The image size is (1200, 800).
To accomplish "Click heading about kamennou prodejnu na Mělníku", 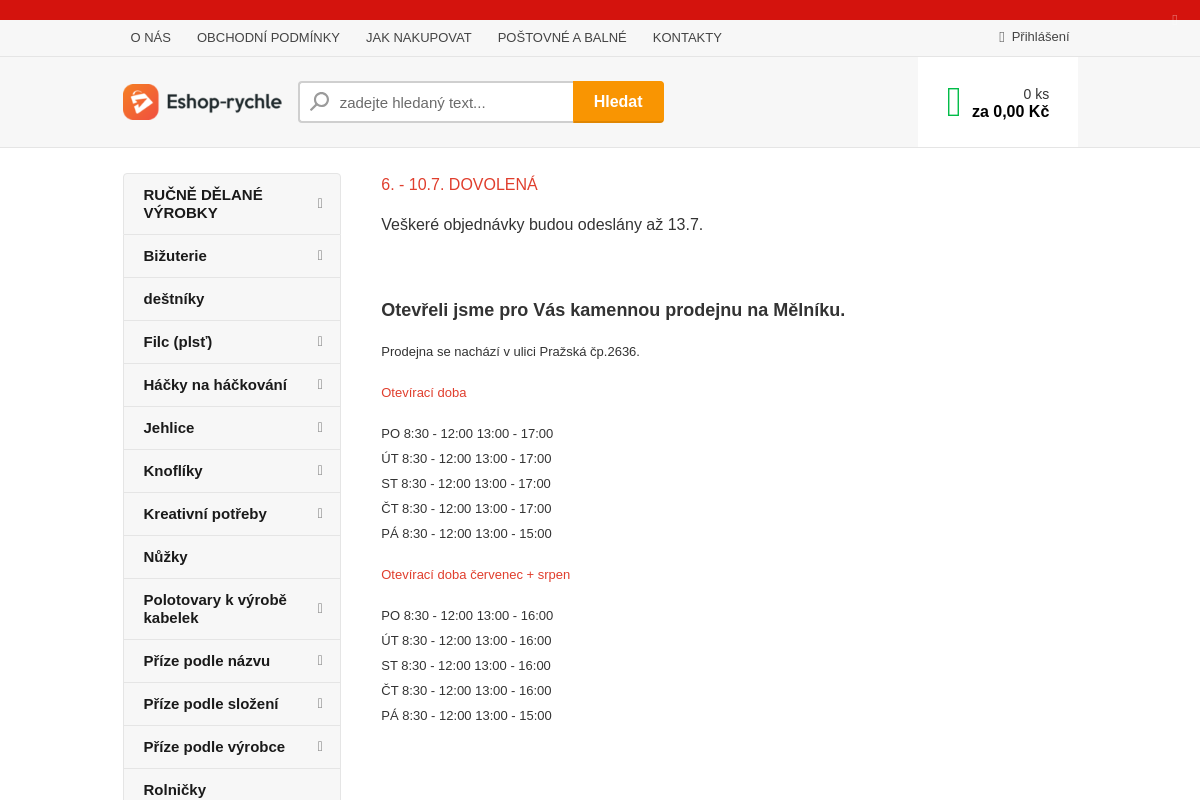I will (613, 310).
